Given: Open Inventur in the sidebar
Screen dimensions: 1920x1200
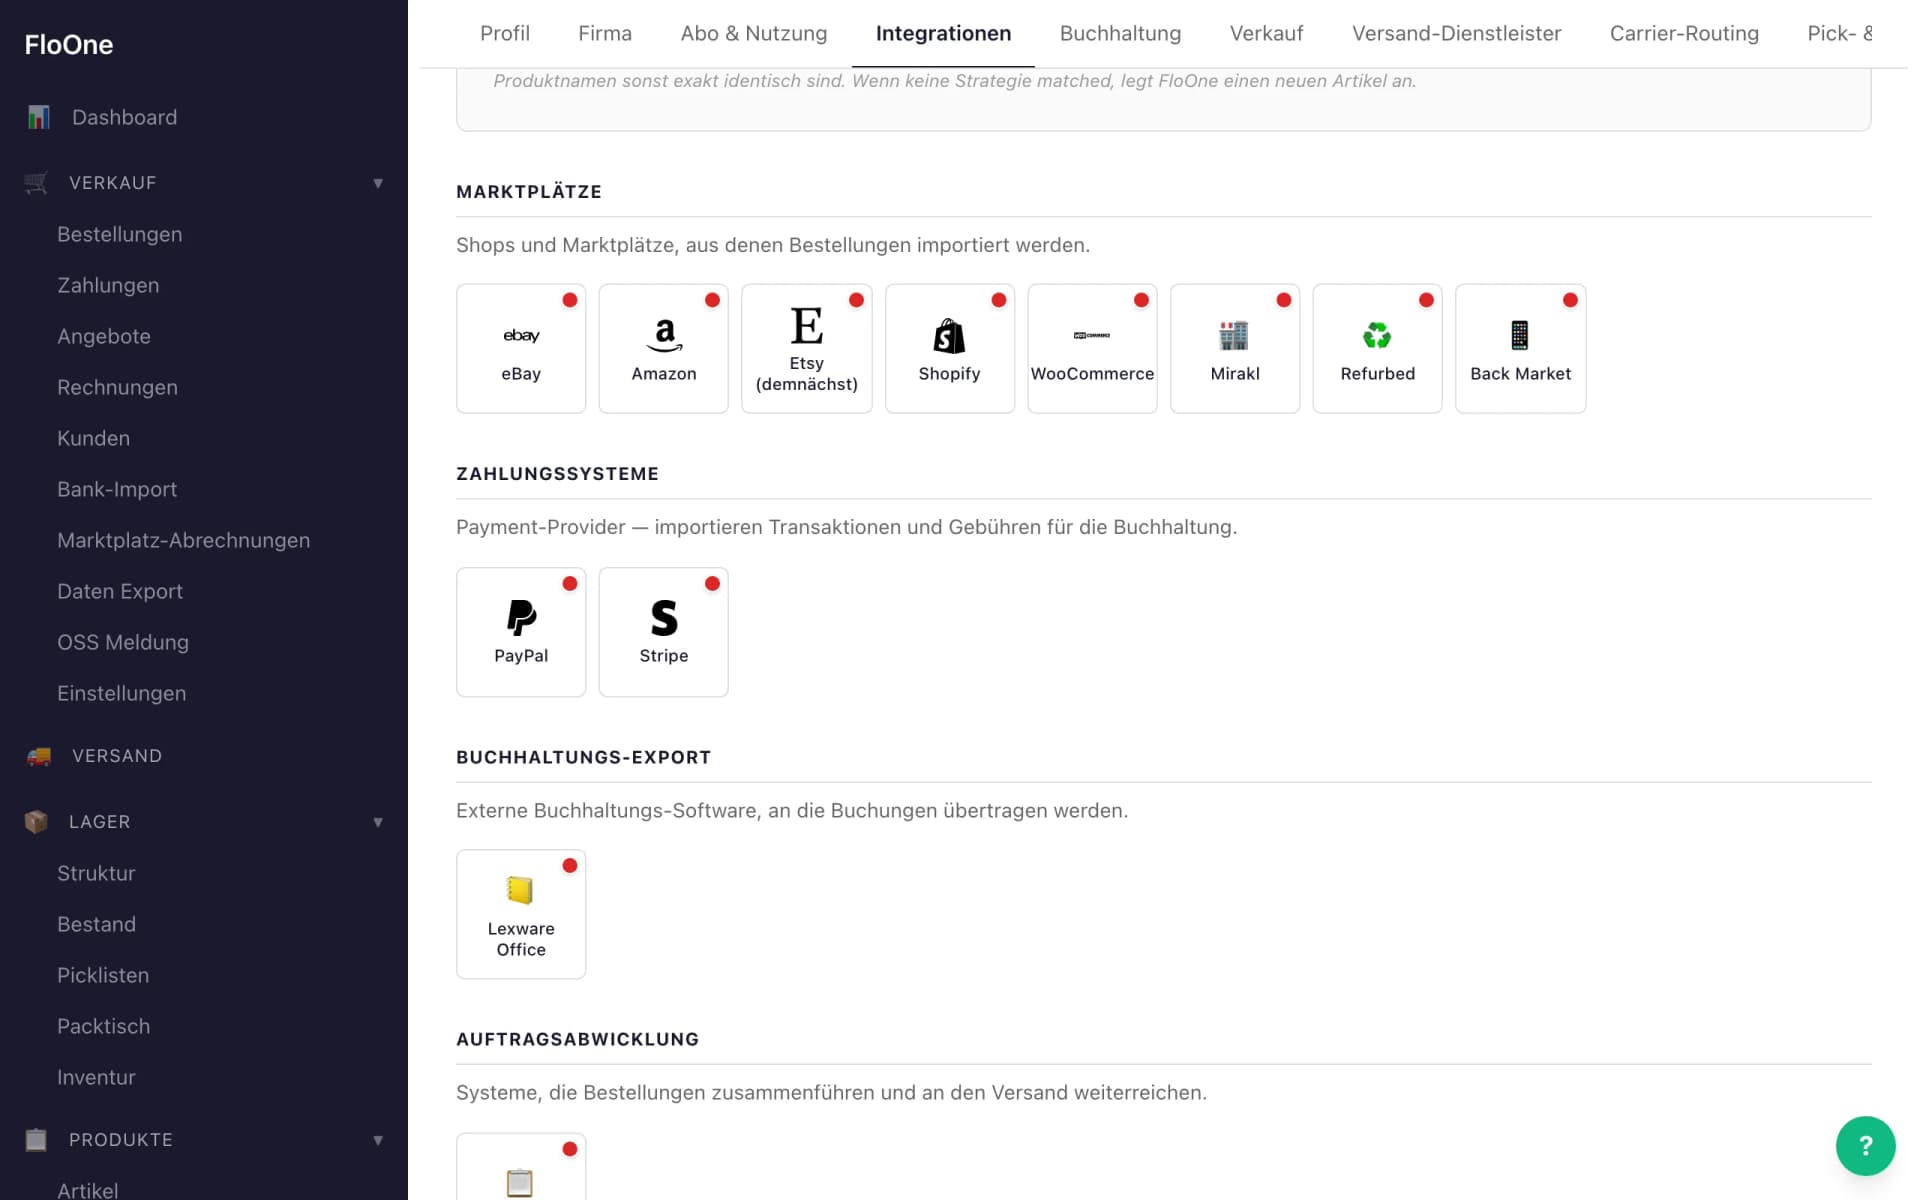Looking at the screenshot, I should 96,1077.
